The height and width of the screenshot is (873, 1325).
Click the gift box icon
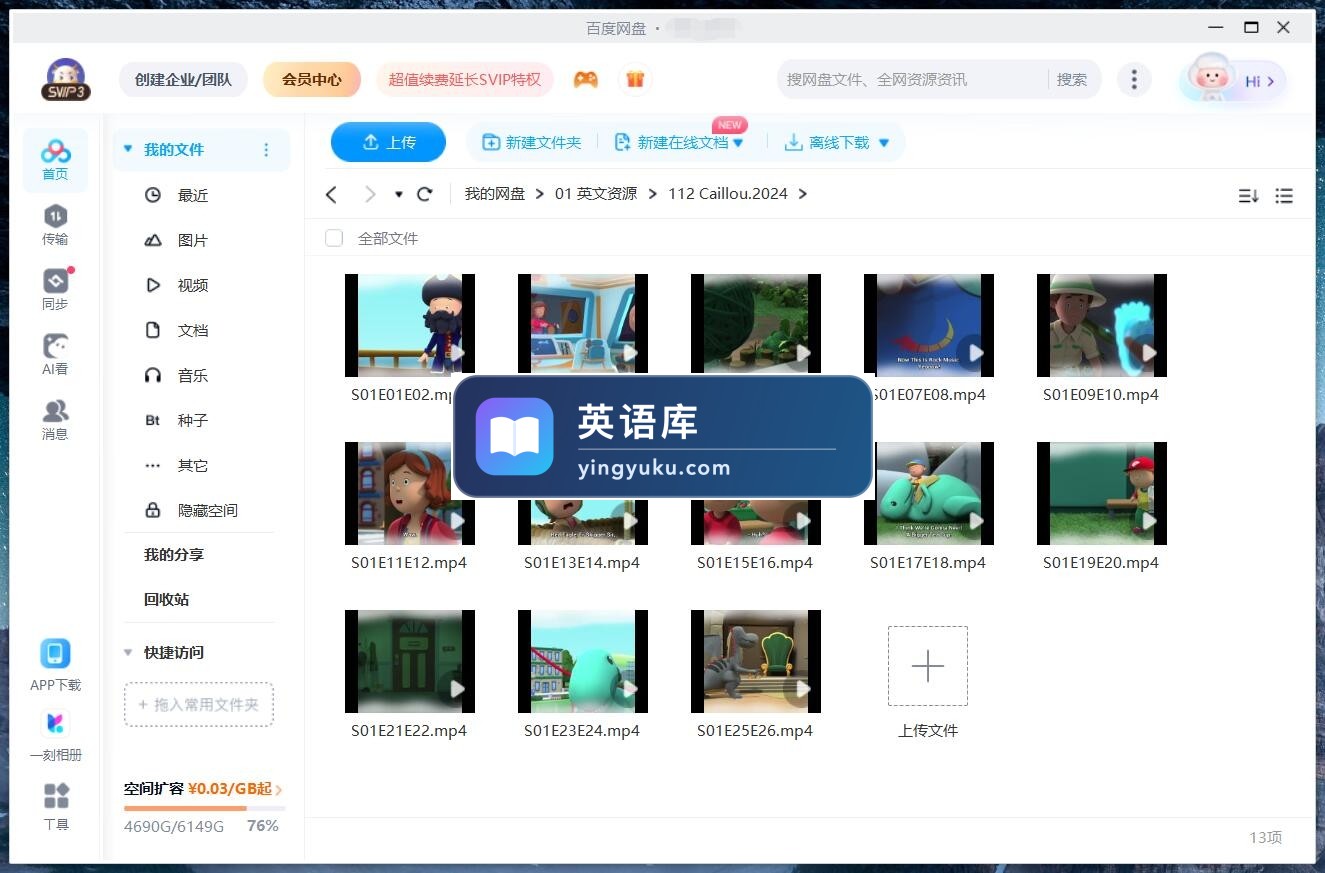click(635, 79)
